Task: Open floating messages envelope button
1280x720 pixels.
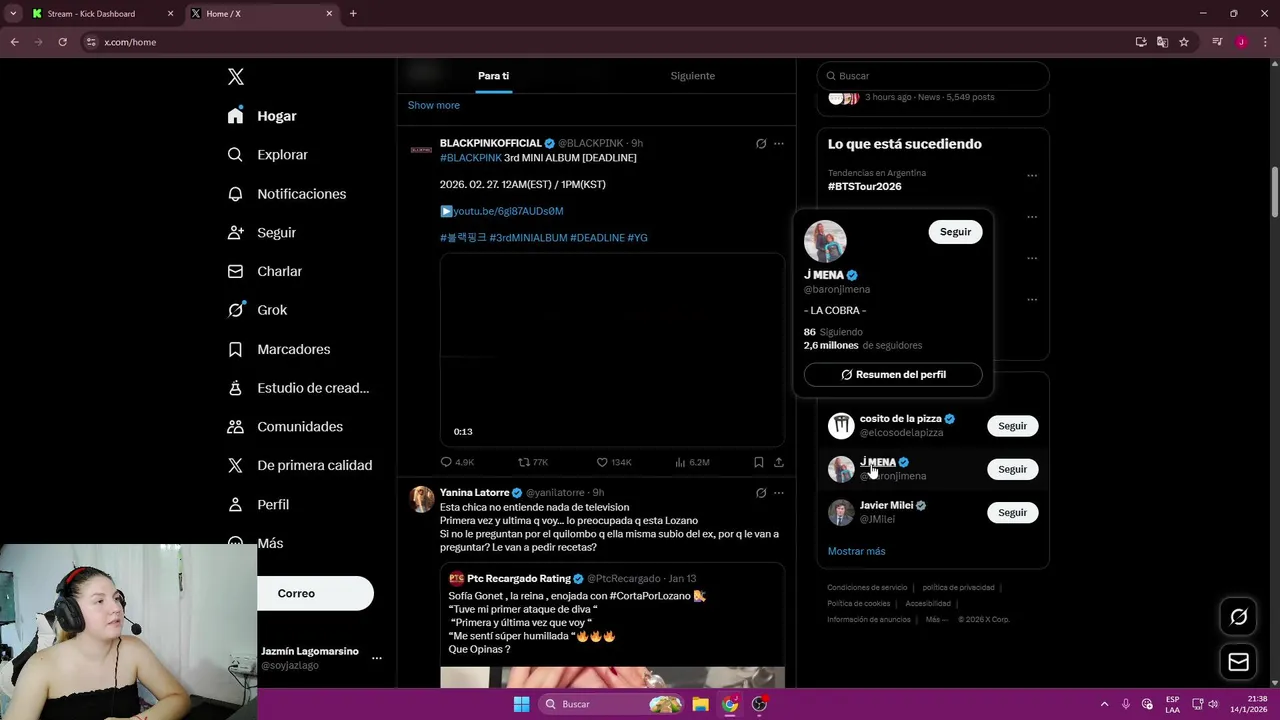Action: 1238,662
